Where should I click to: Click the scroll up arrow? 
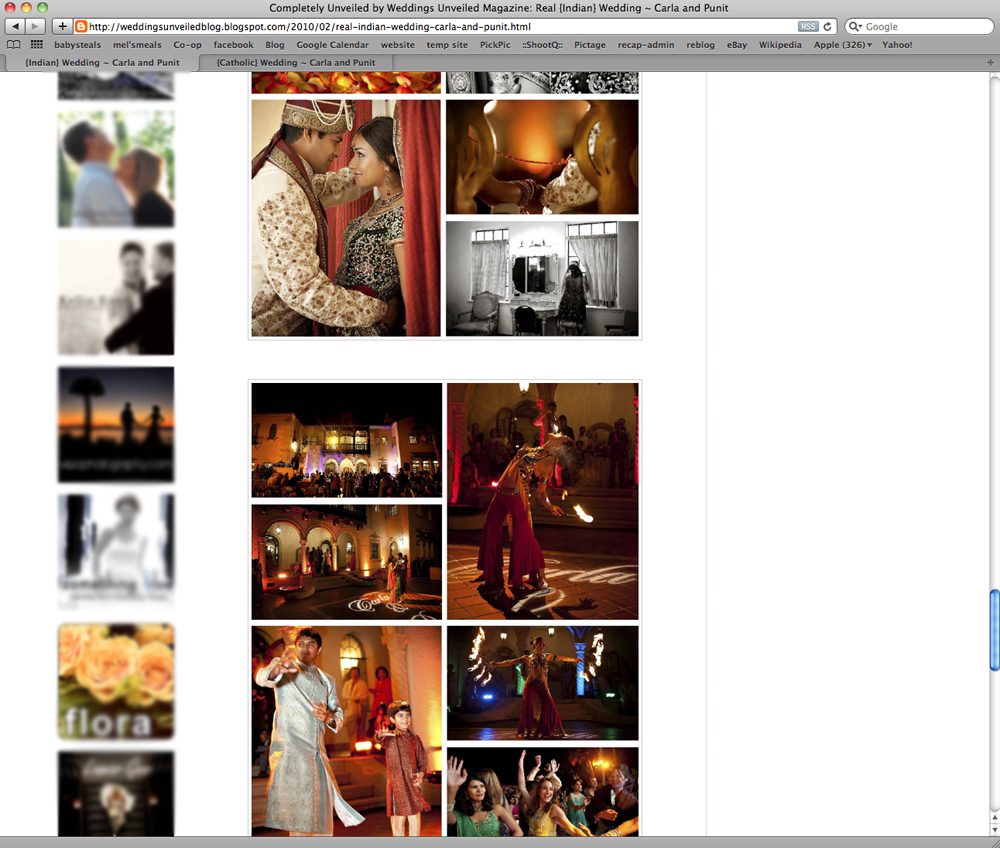click(994, 816)
